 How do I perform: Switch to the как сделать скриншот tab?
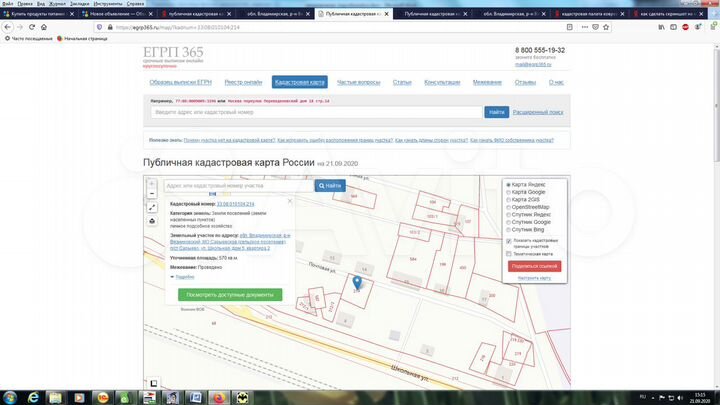point(667,14)
